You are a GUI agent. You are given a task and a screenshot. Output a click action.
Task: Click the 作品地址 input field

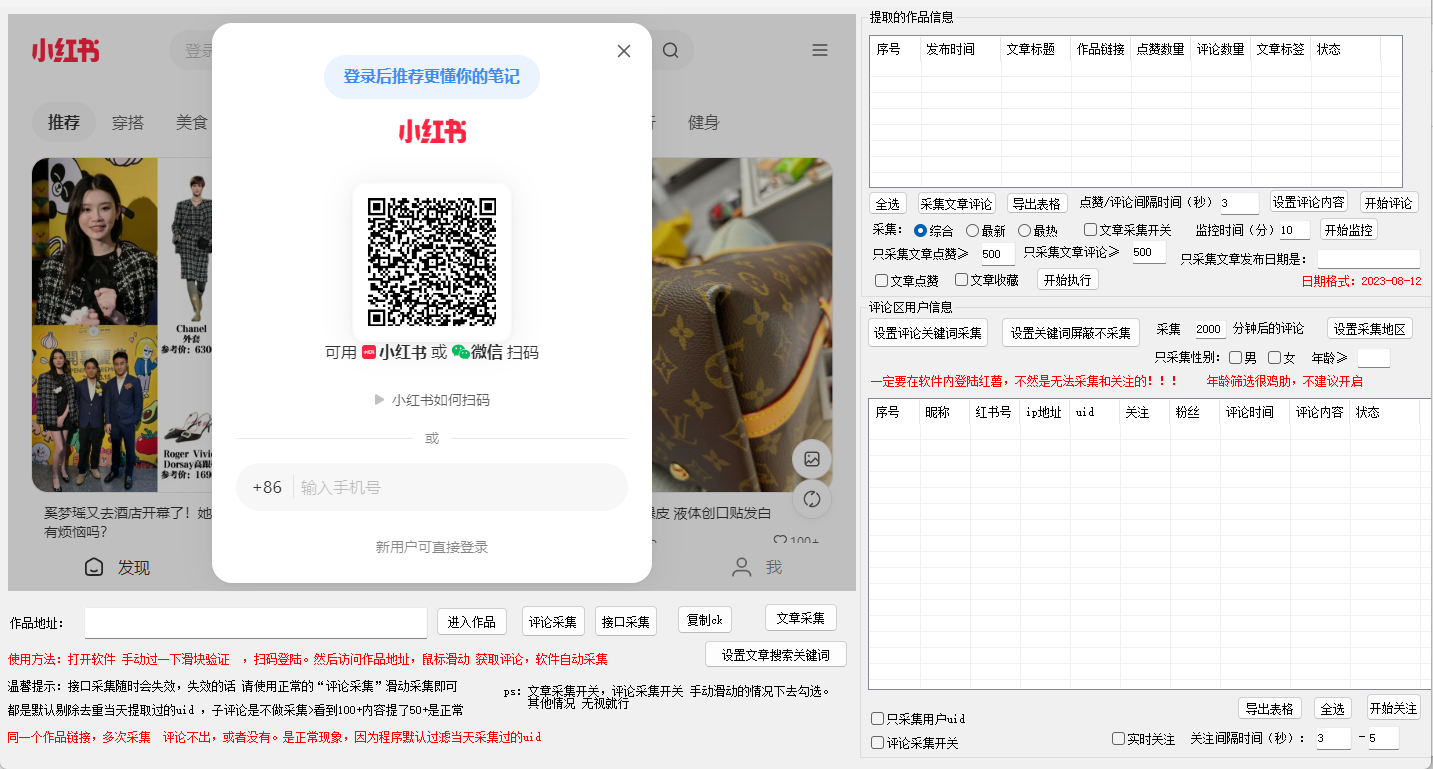[256, 623]
